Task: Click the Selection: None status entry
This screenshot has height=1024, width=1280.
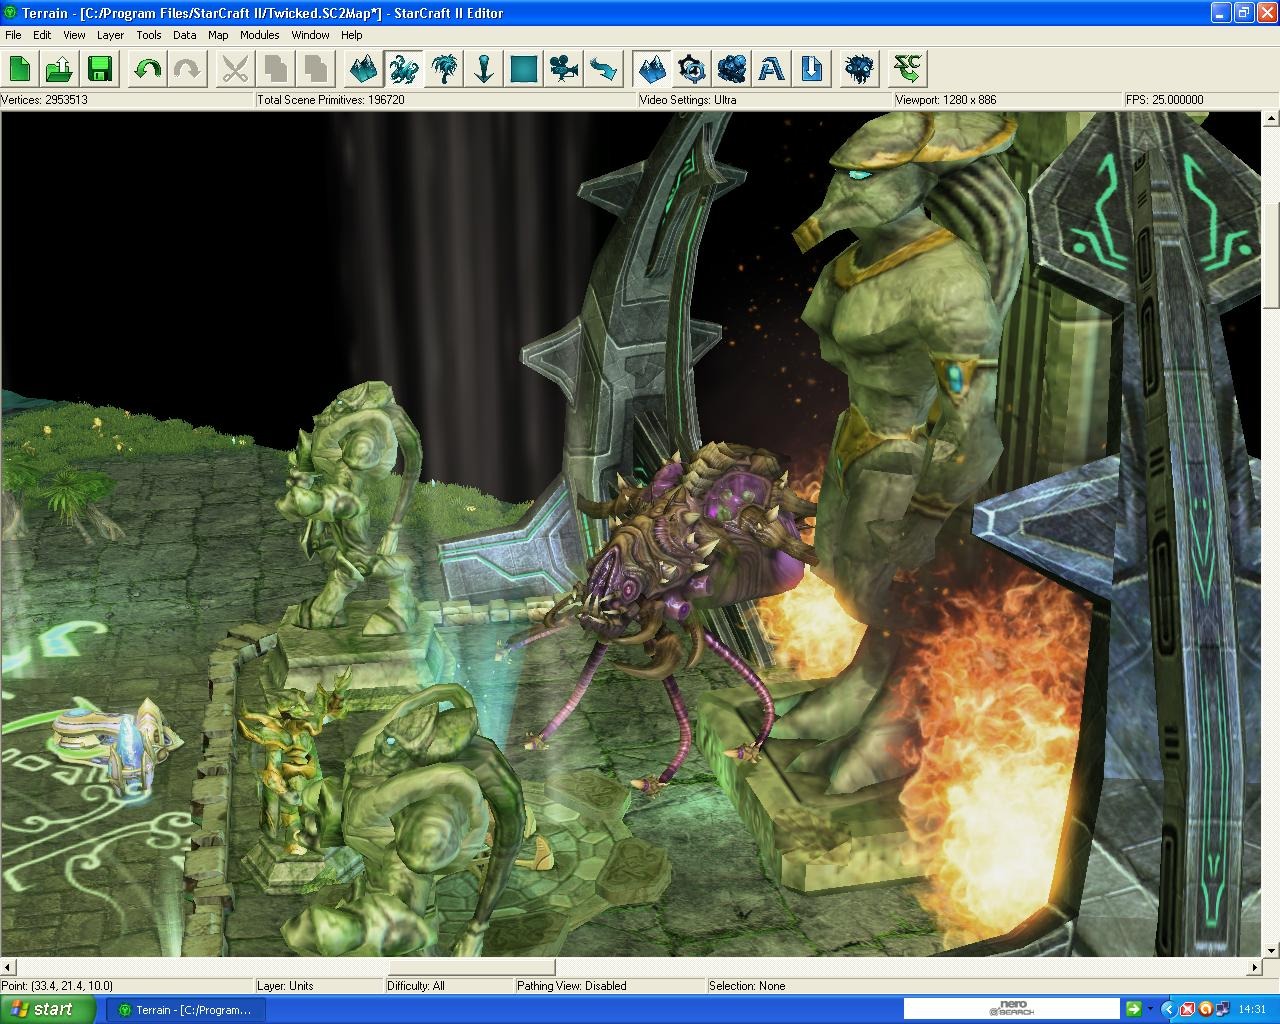Action: point(747,986)
